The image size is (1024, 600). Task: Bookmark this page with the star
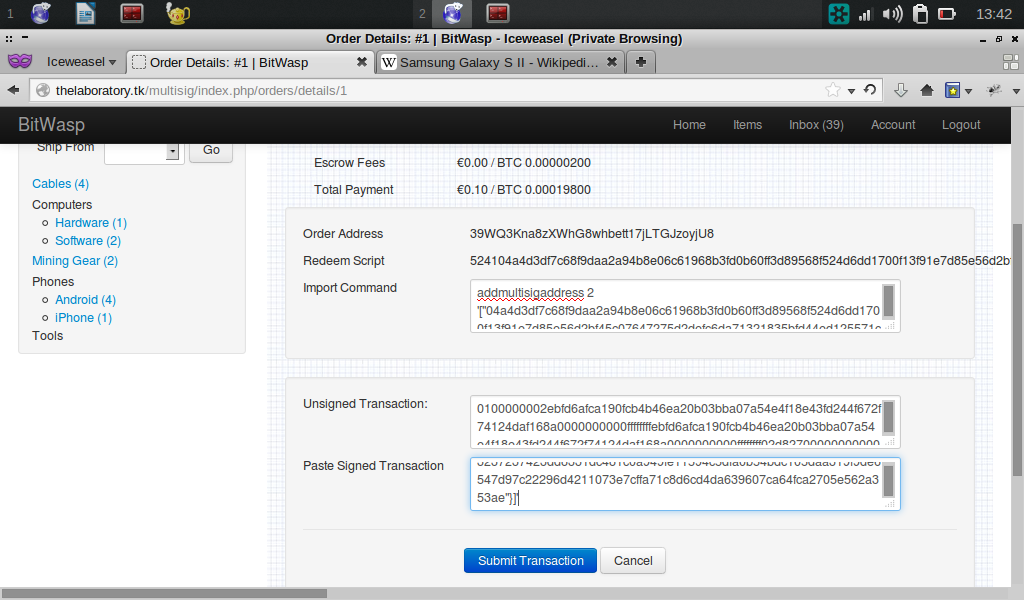pyautogui.click(x=833, y=90)
